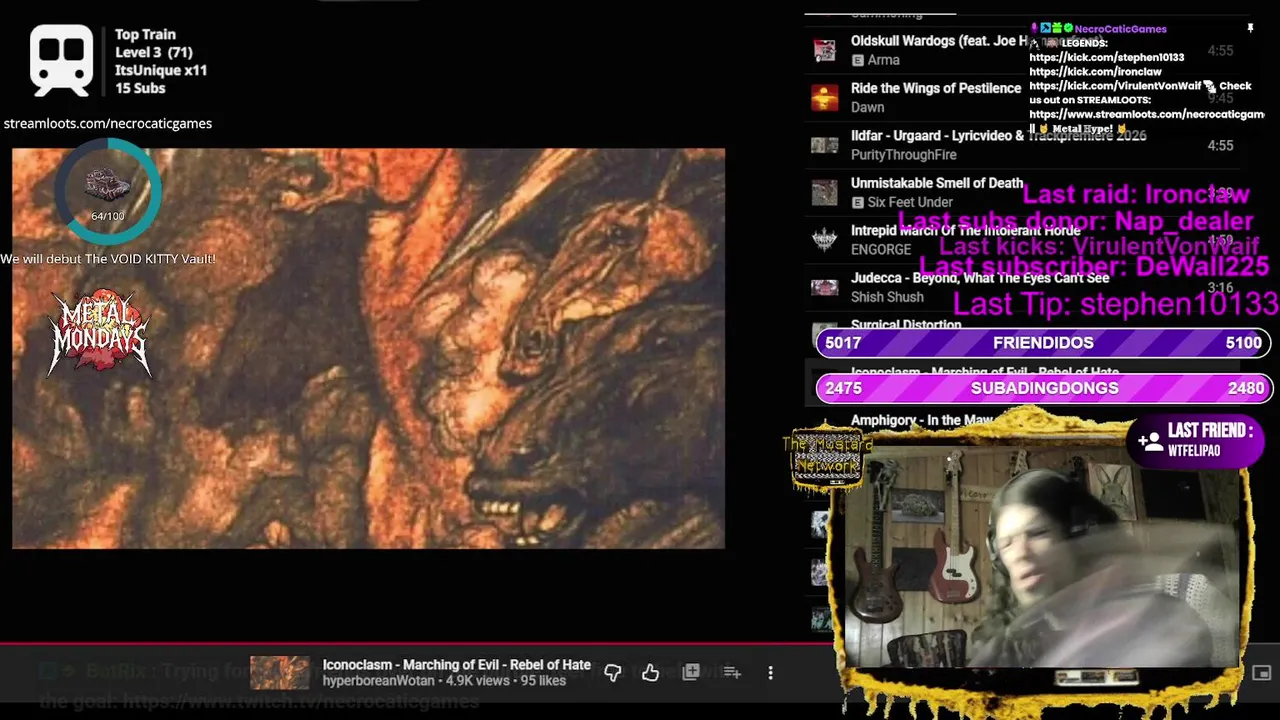Open artist 'Dawn' in the queue
The height and width of the screenshot is (720, 1280).
[x=867, y=107]
